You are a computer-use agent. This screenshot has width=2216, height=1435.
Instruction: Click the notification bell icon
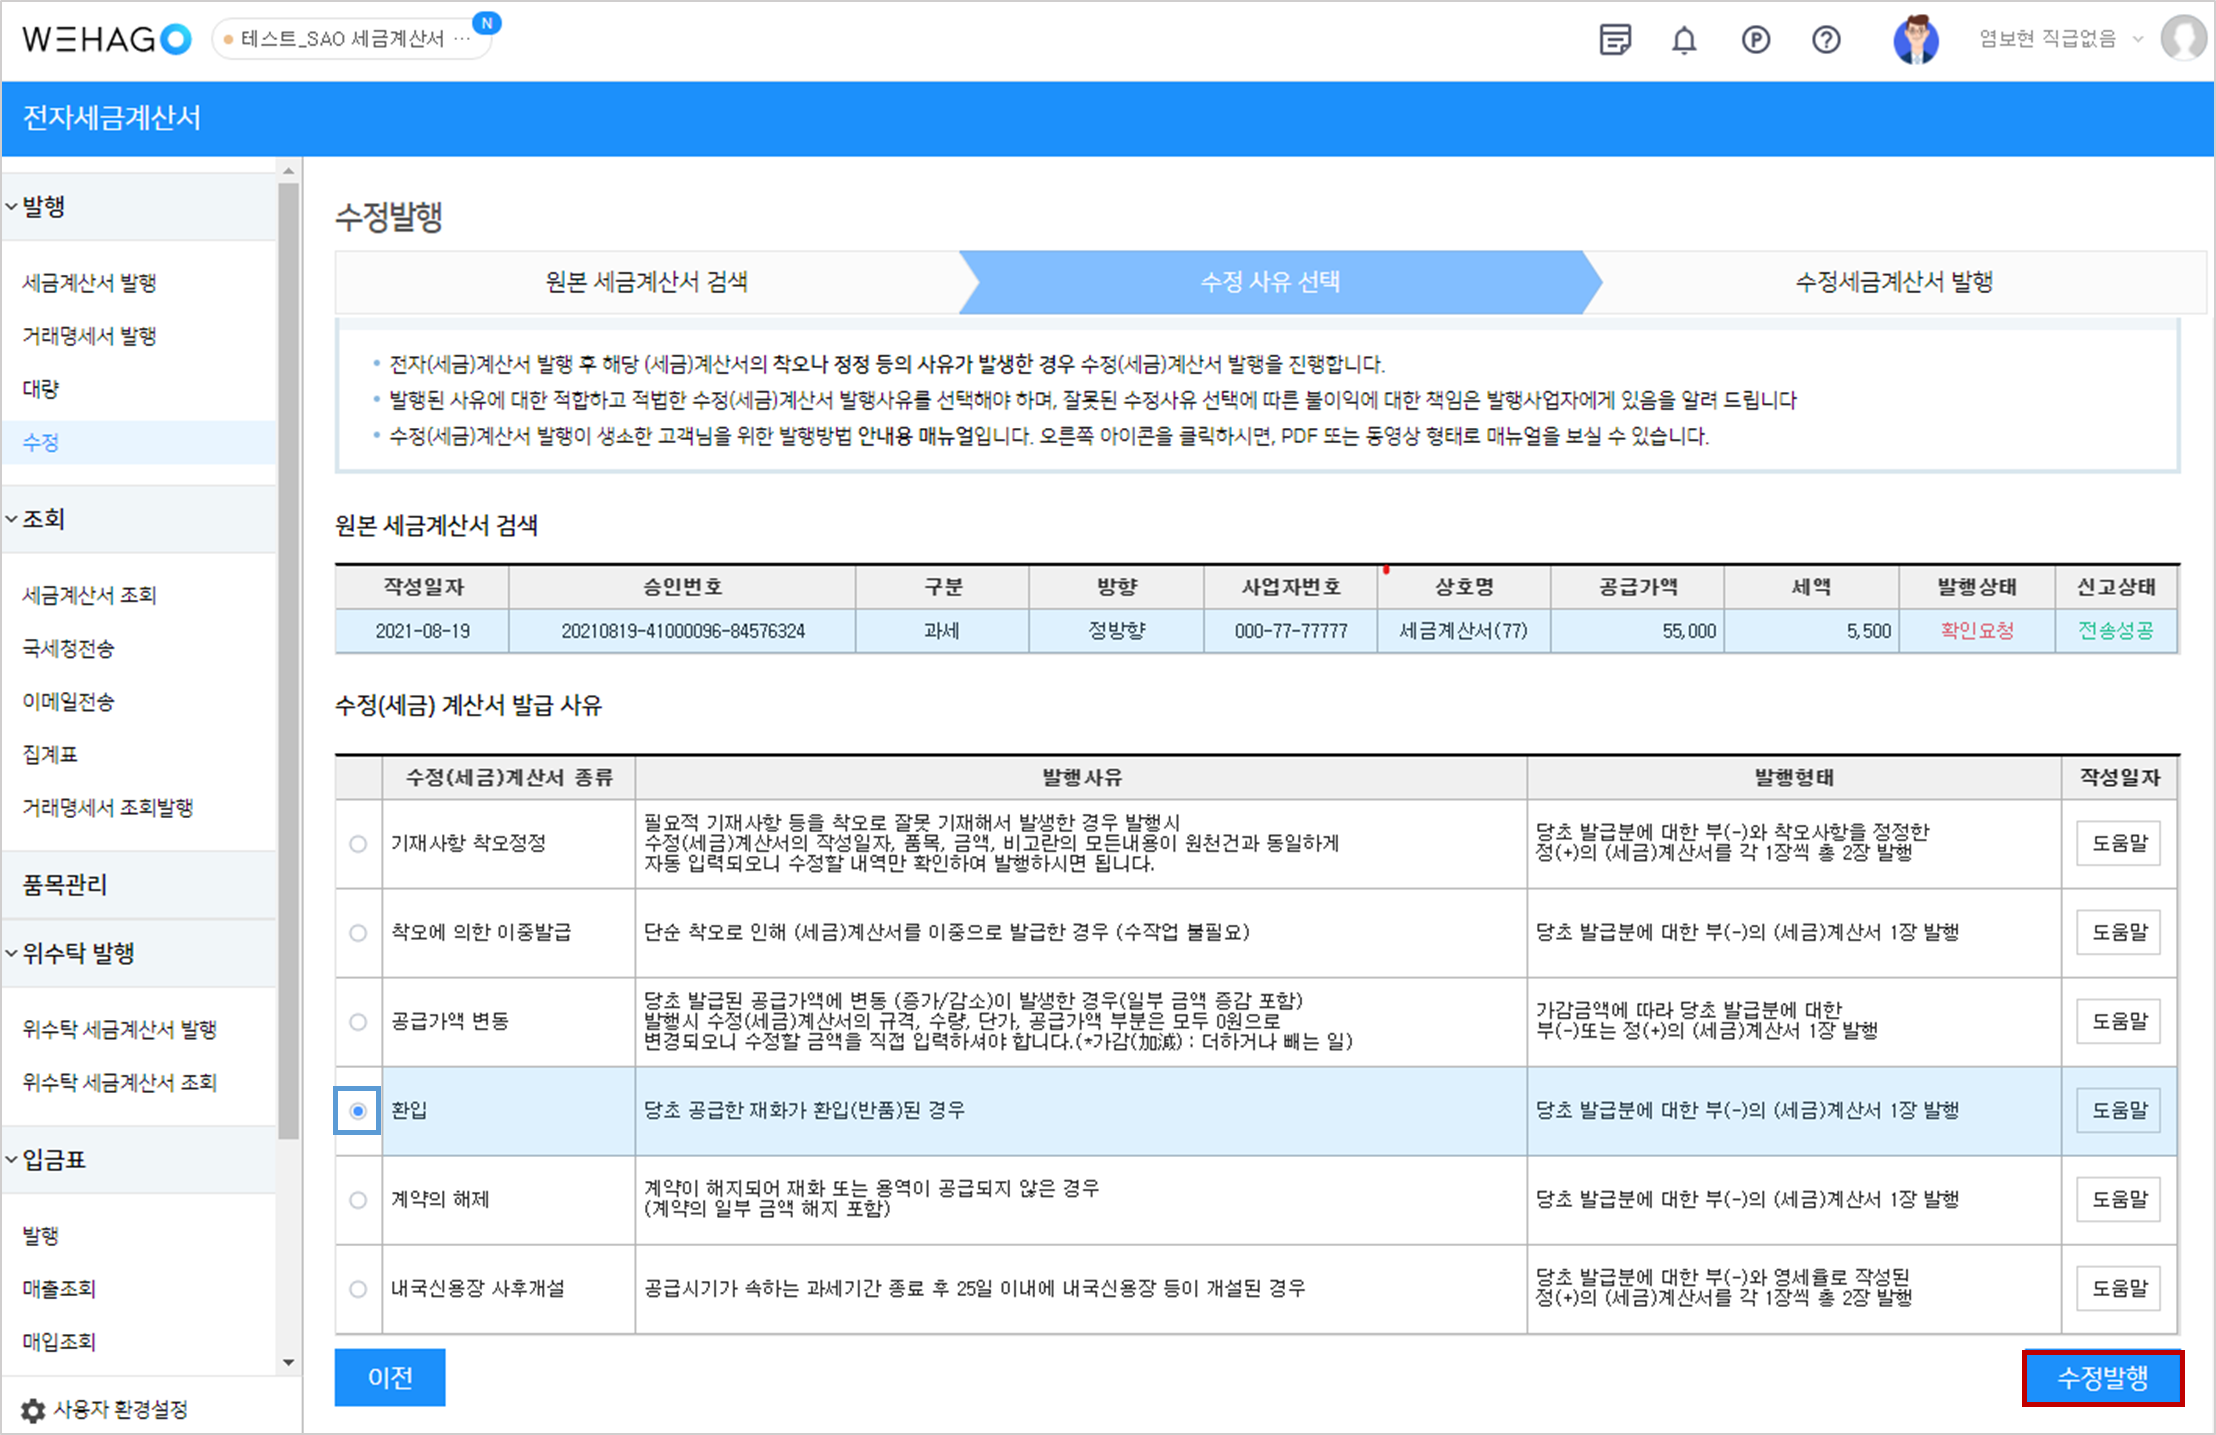point(1684,40)
